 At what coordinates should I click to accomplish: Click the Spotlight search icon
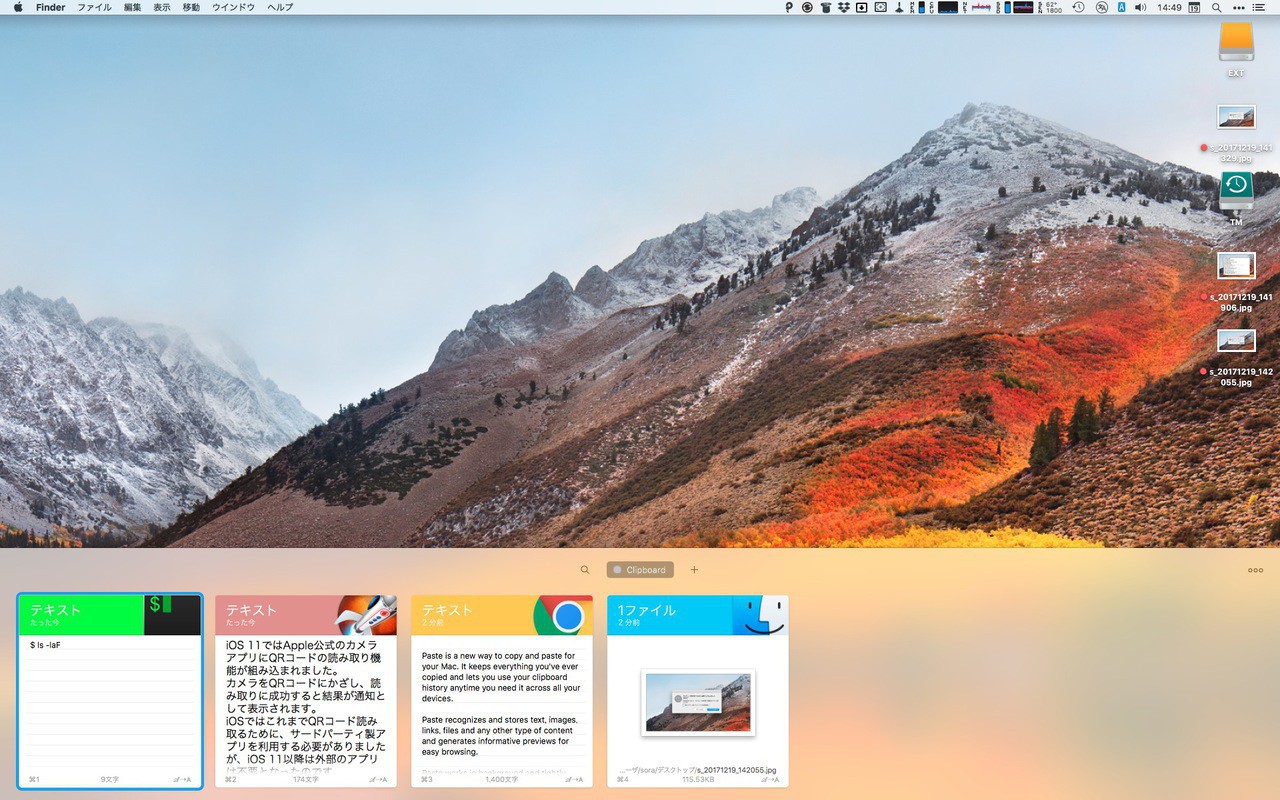(1216, 7)
